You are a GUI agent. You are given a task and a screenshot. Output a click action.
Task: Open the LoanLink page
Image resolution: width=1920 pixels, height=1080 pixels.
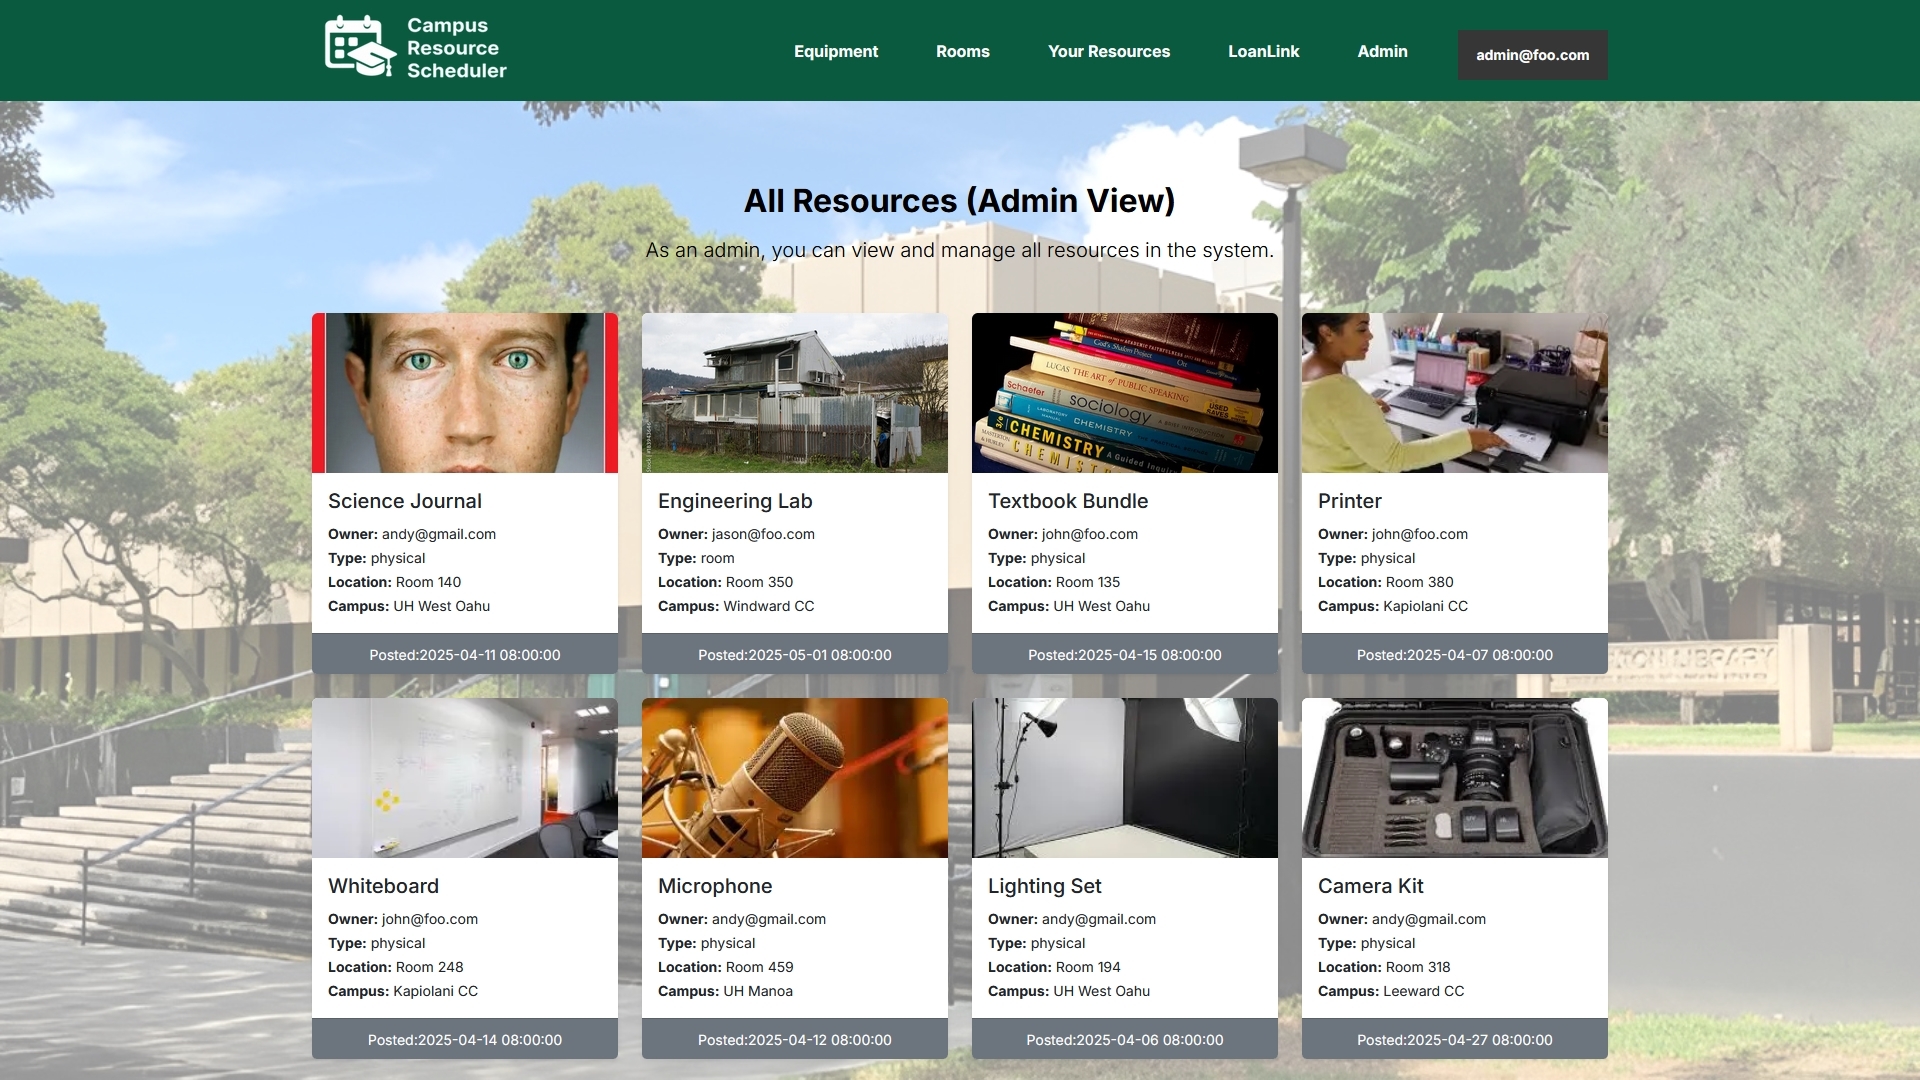pos(1263,51)
